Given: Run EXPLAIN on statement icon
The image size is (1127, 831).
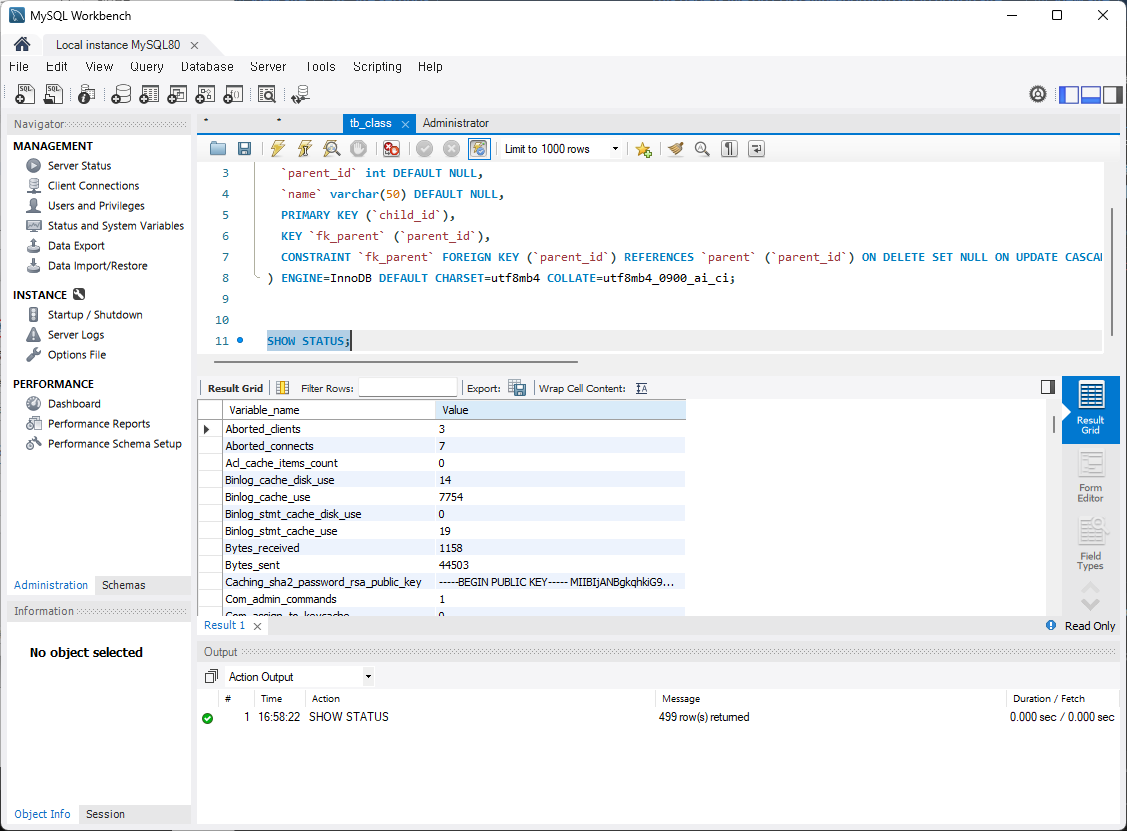Looking at the screenshot, I should (x=331, y=149).
